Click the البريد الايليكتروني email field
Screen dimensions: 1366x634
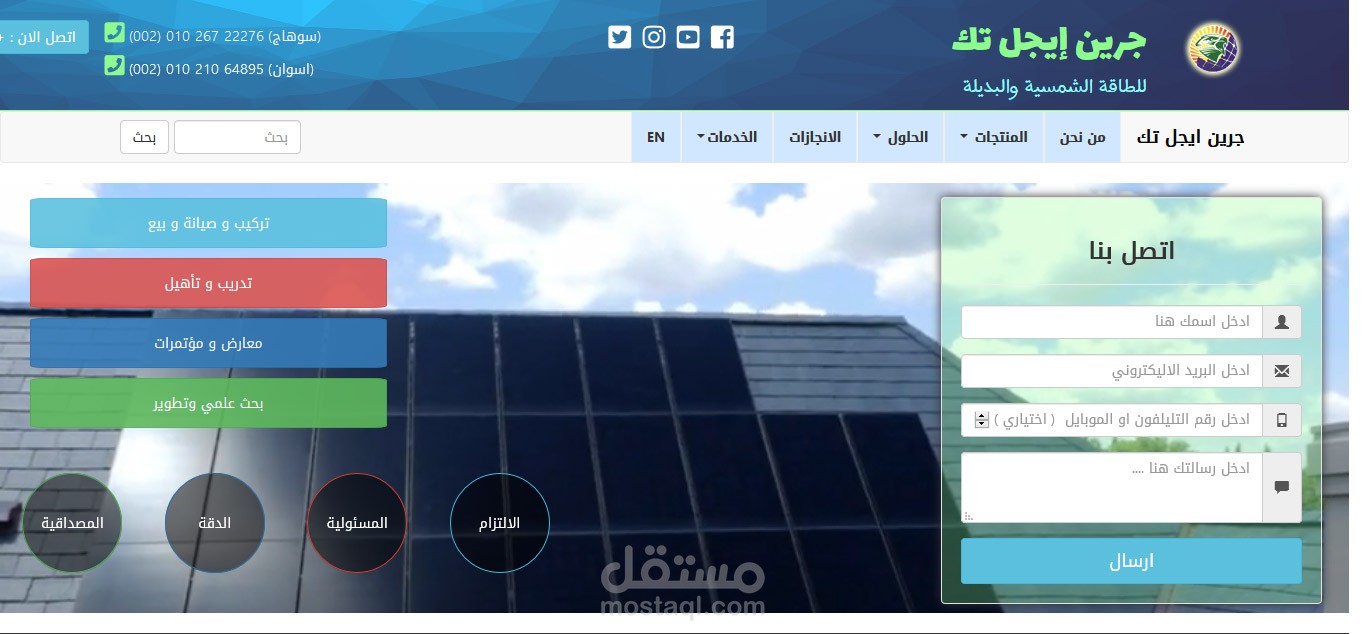(1112, 371)
